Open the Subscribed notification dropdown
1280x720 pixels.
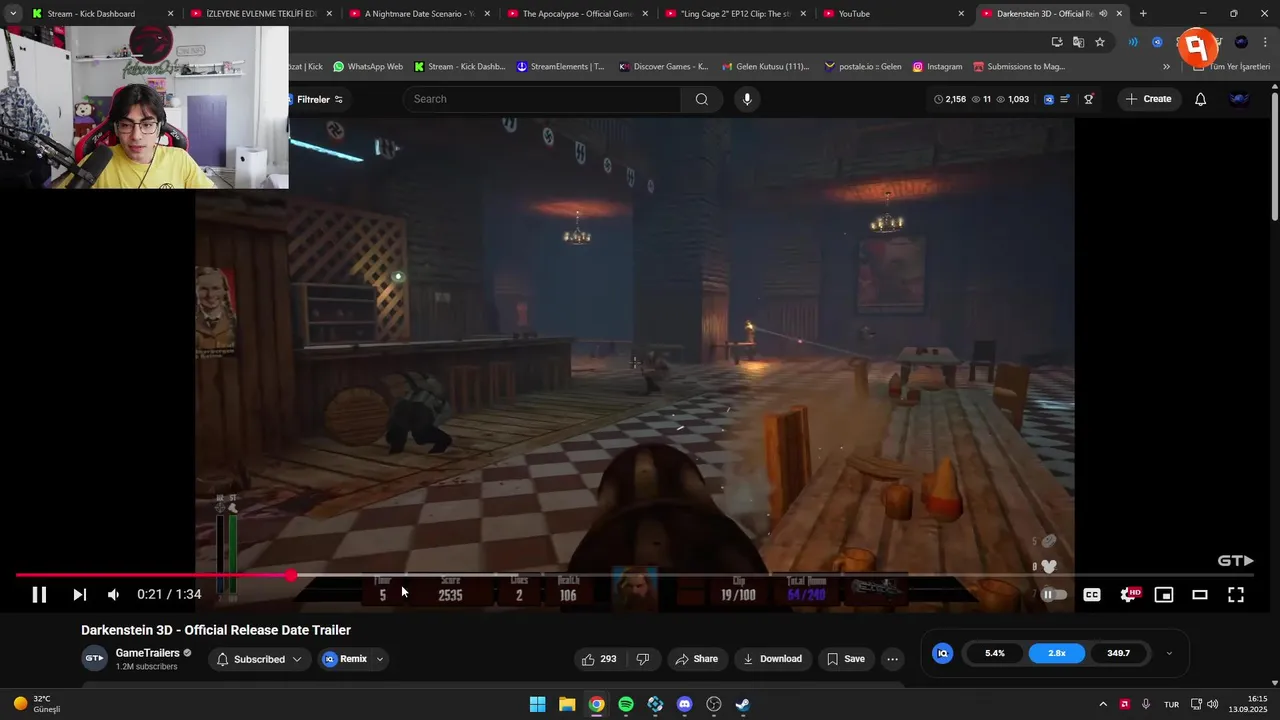[x=259, y=659]
